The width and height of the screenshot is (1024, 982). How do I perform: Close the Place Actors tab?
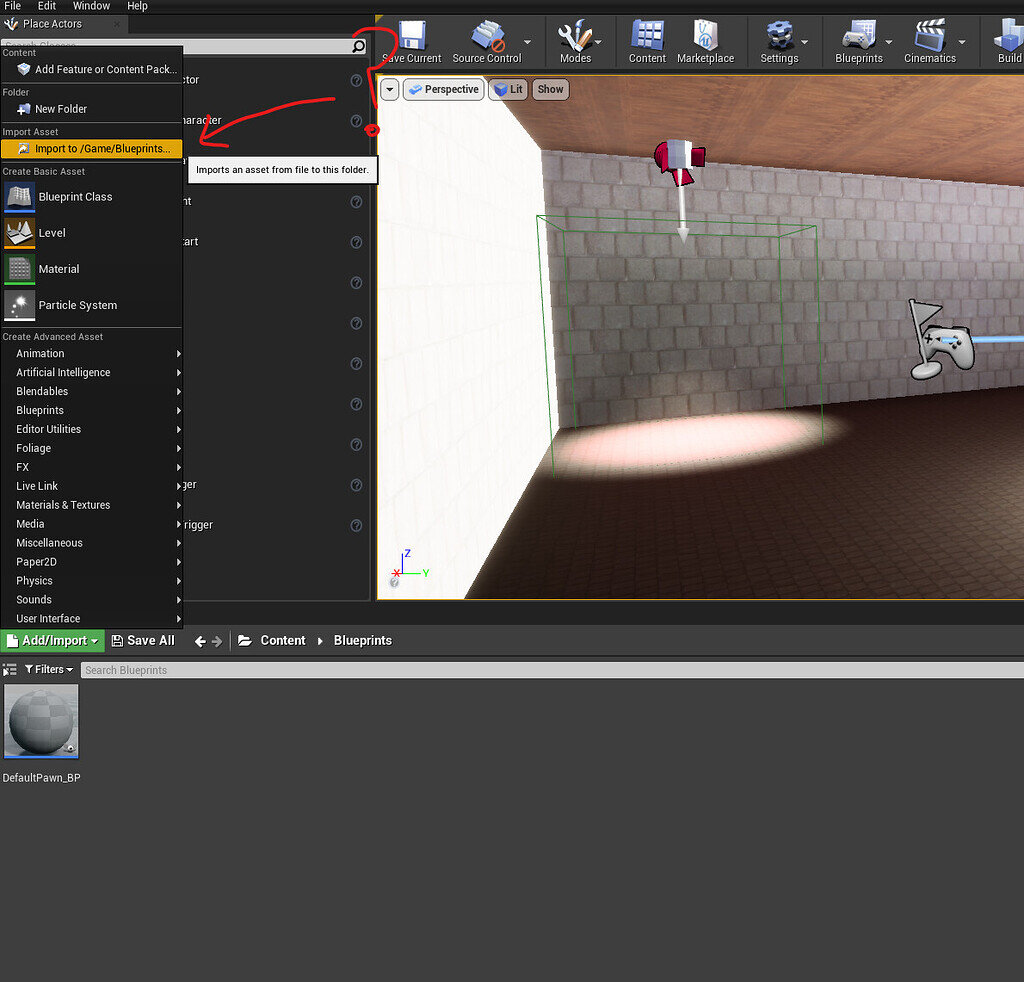117,24
